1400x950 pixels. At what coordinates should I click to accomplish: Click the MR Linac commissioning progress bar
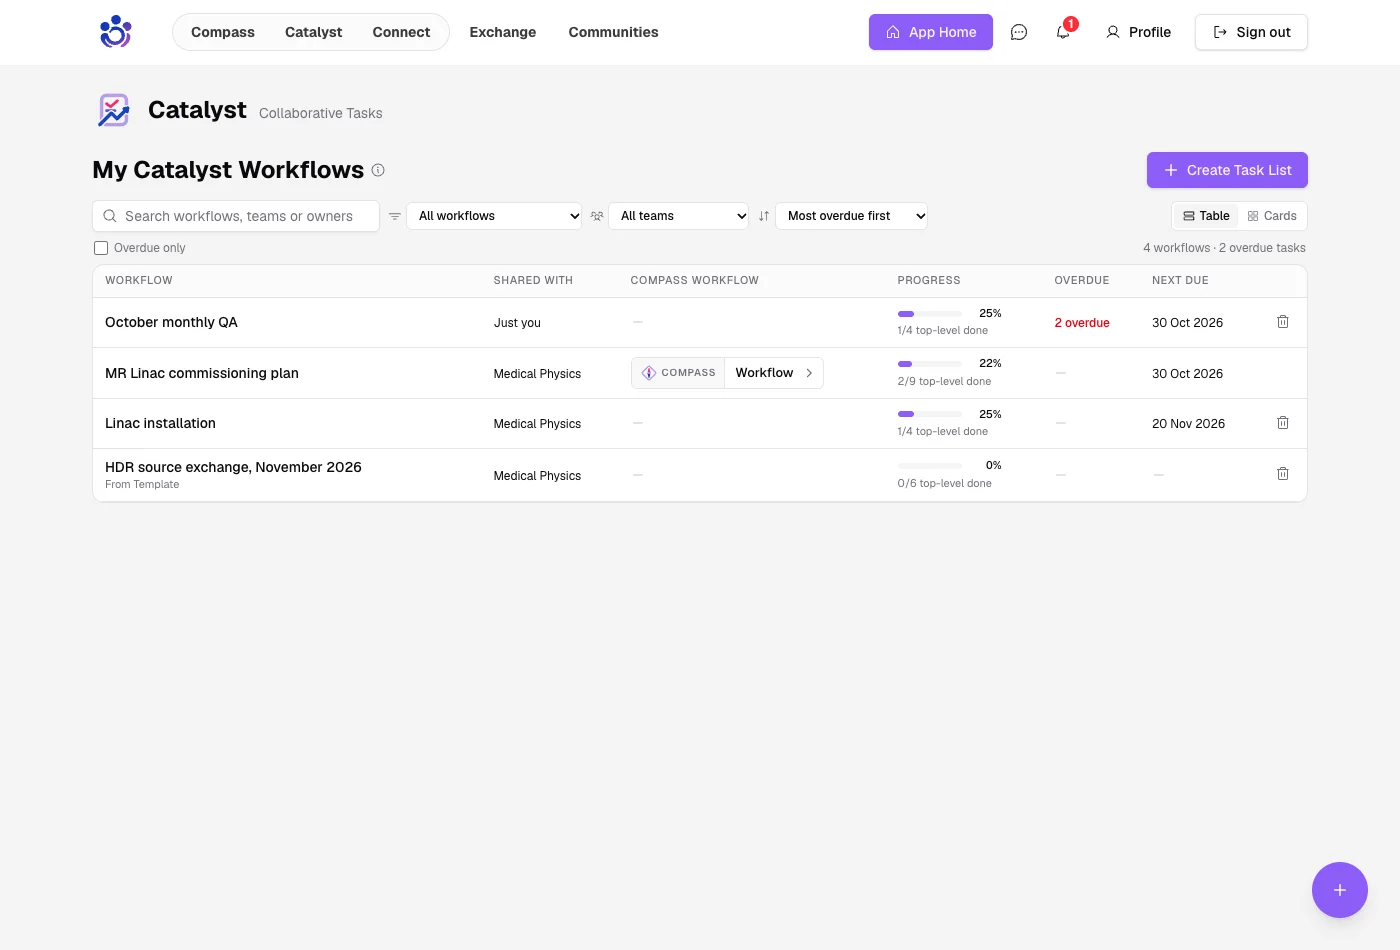pos(930,364)
